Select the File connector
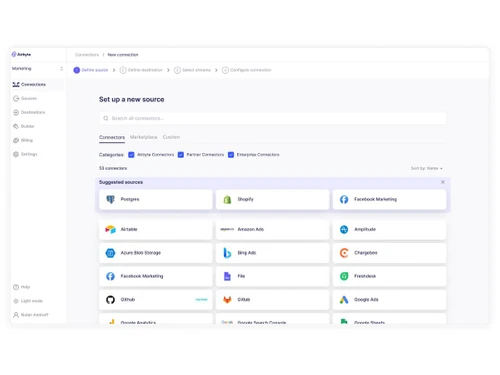Screen dimensions: 500x375 click(x=273, y=276)
